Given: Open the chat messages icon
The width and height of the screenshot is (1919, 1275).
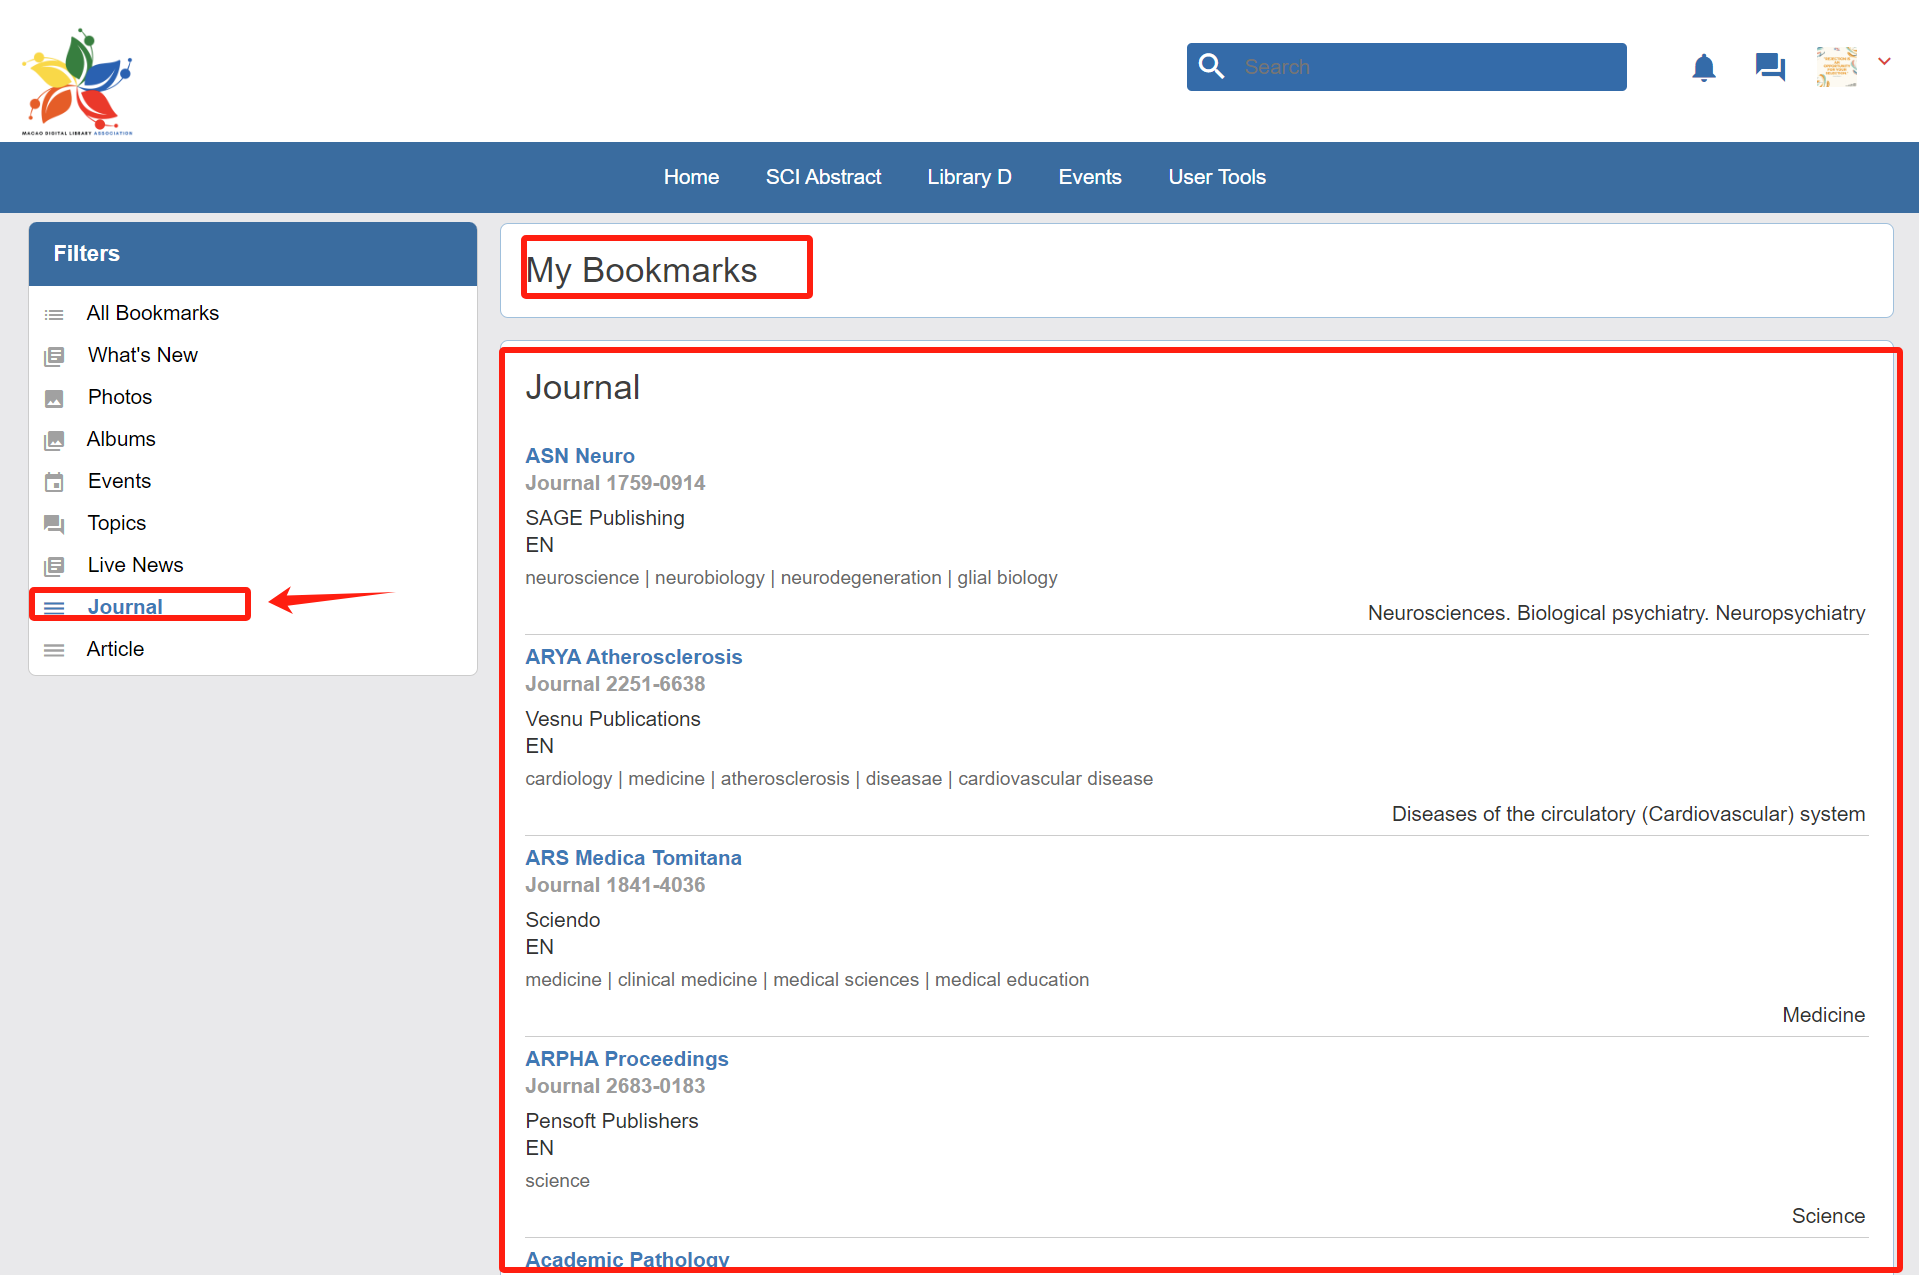Looking at the screenshot, I should [x=1769, y=67].
